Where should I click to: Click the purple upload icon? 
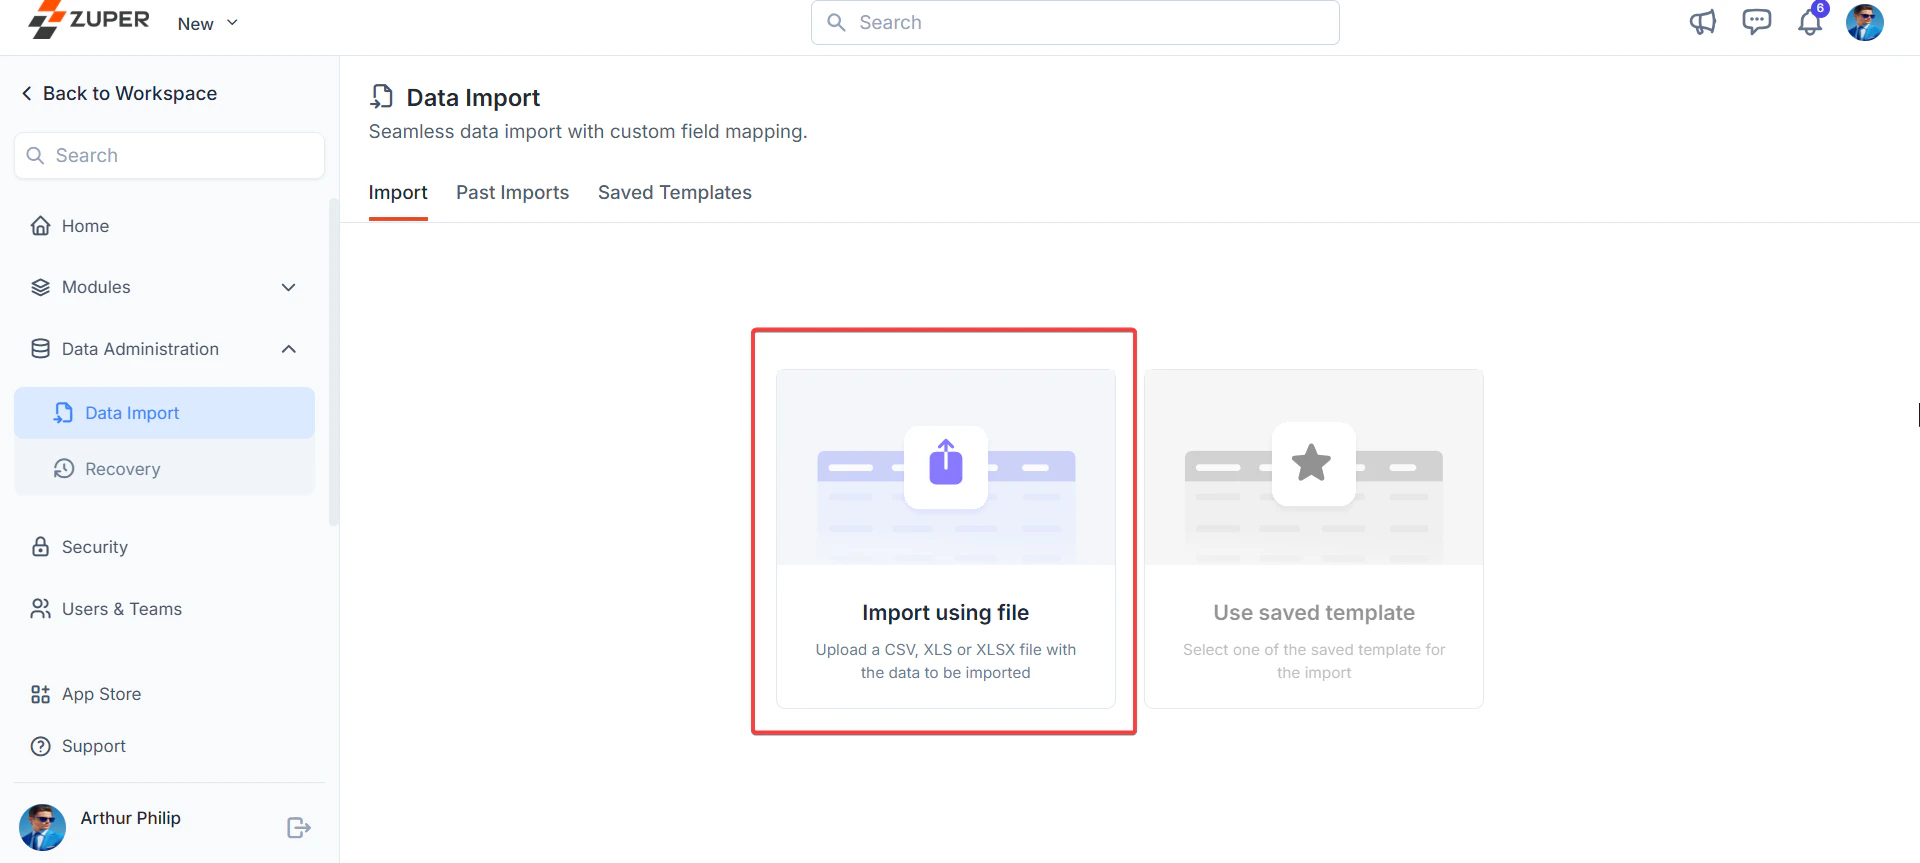pyautogui.click(x=946, y=464)
